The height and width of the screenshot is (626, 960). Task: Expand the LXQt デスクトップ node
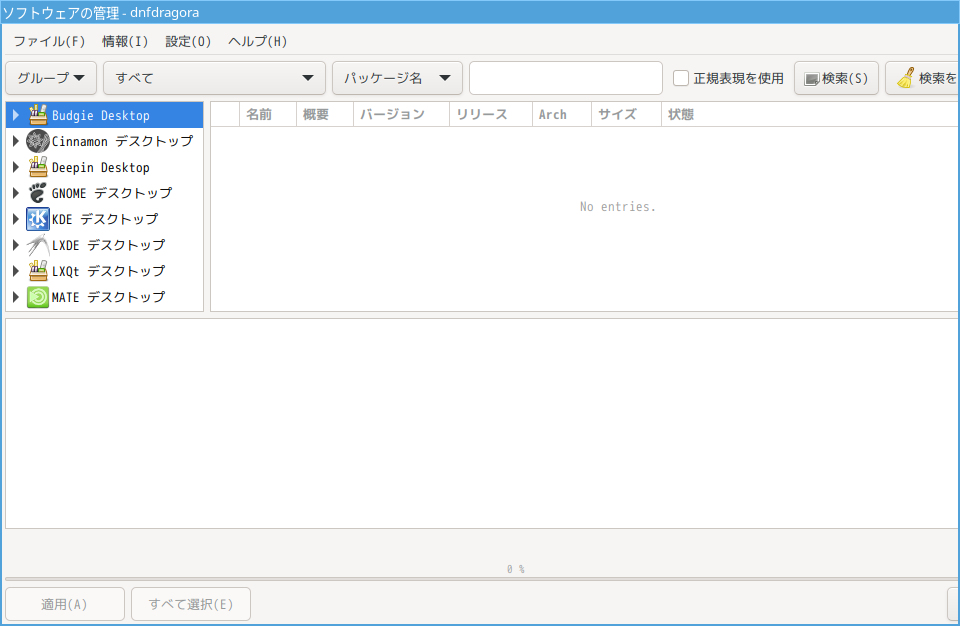click(x=16, y=271)
